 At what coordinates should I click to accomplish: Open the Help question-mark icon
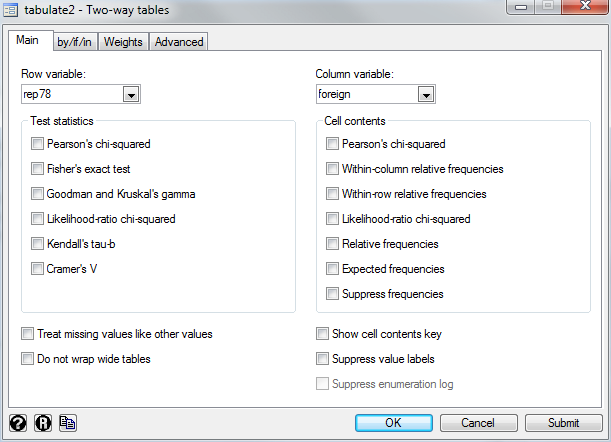coord(18,423)
